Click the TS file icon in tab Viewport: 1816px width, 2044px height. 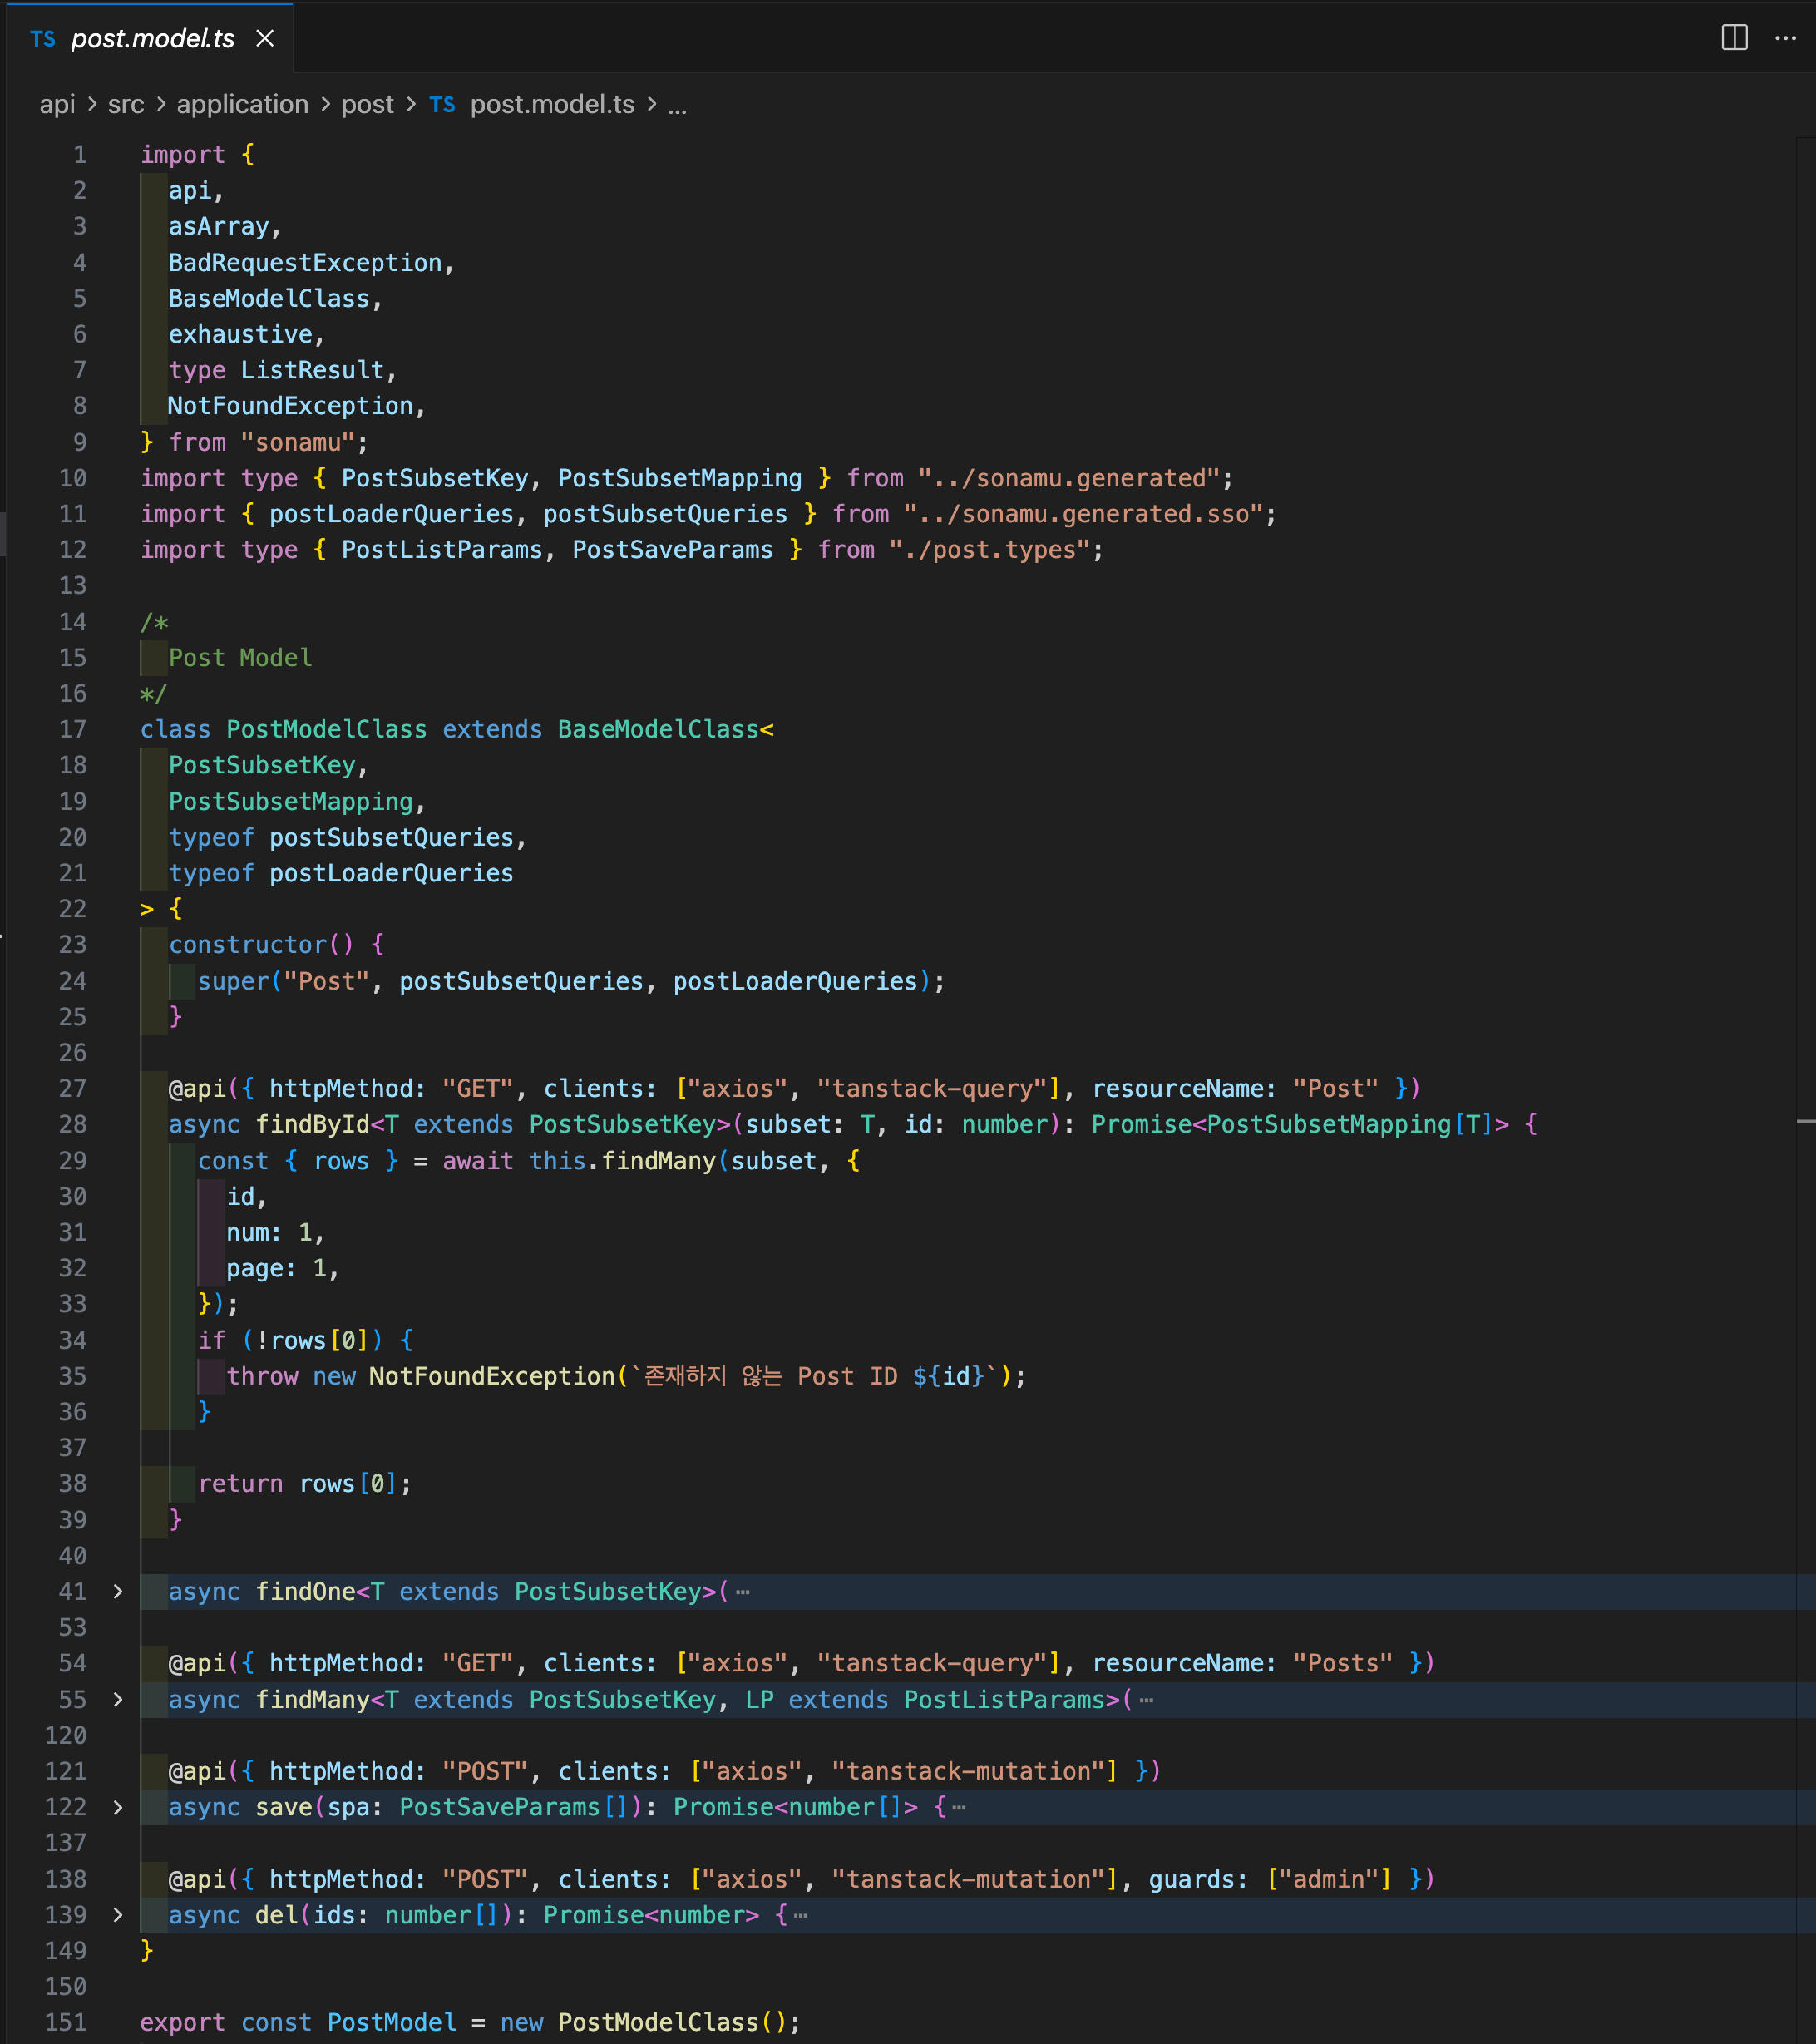click(x=42, y=38)
